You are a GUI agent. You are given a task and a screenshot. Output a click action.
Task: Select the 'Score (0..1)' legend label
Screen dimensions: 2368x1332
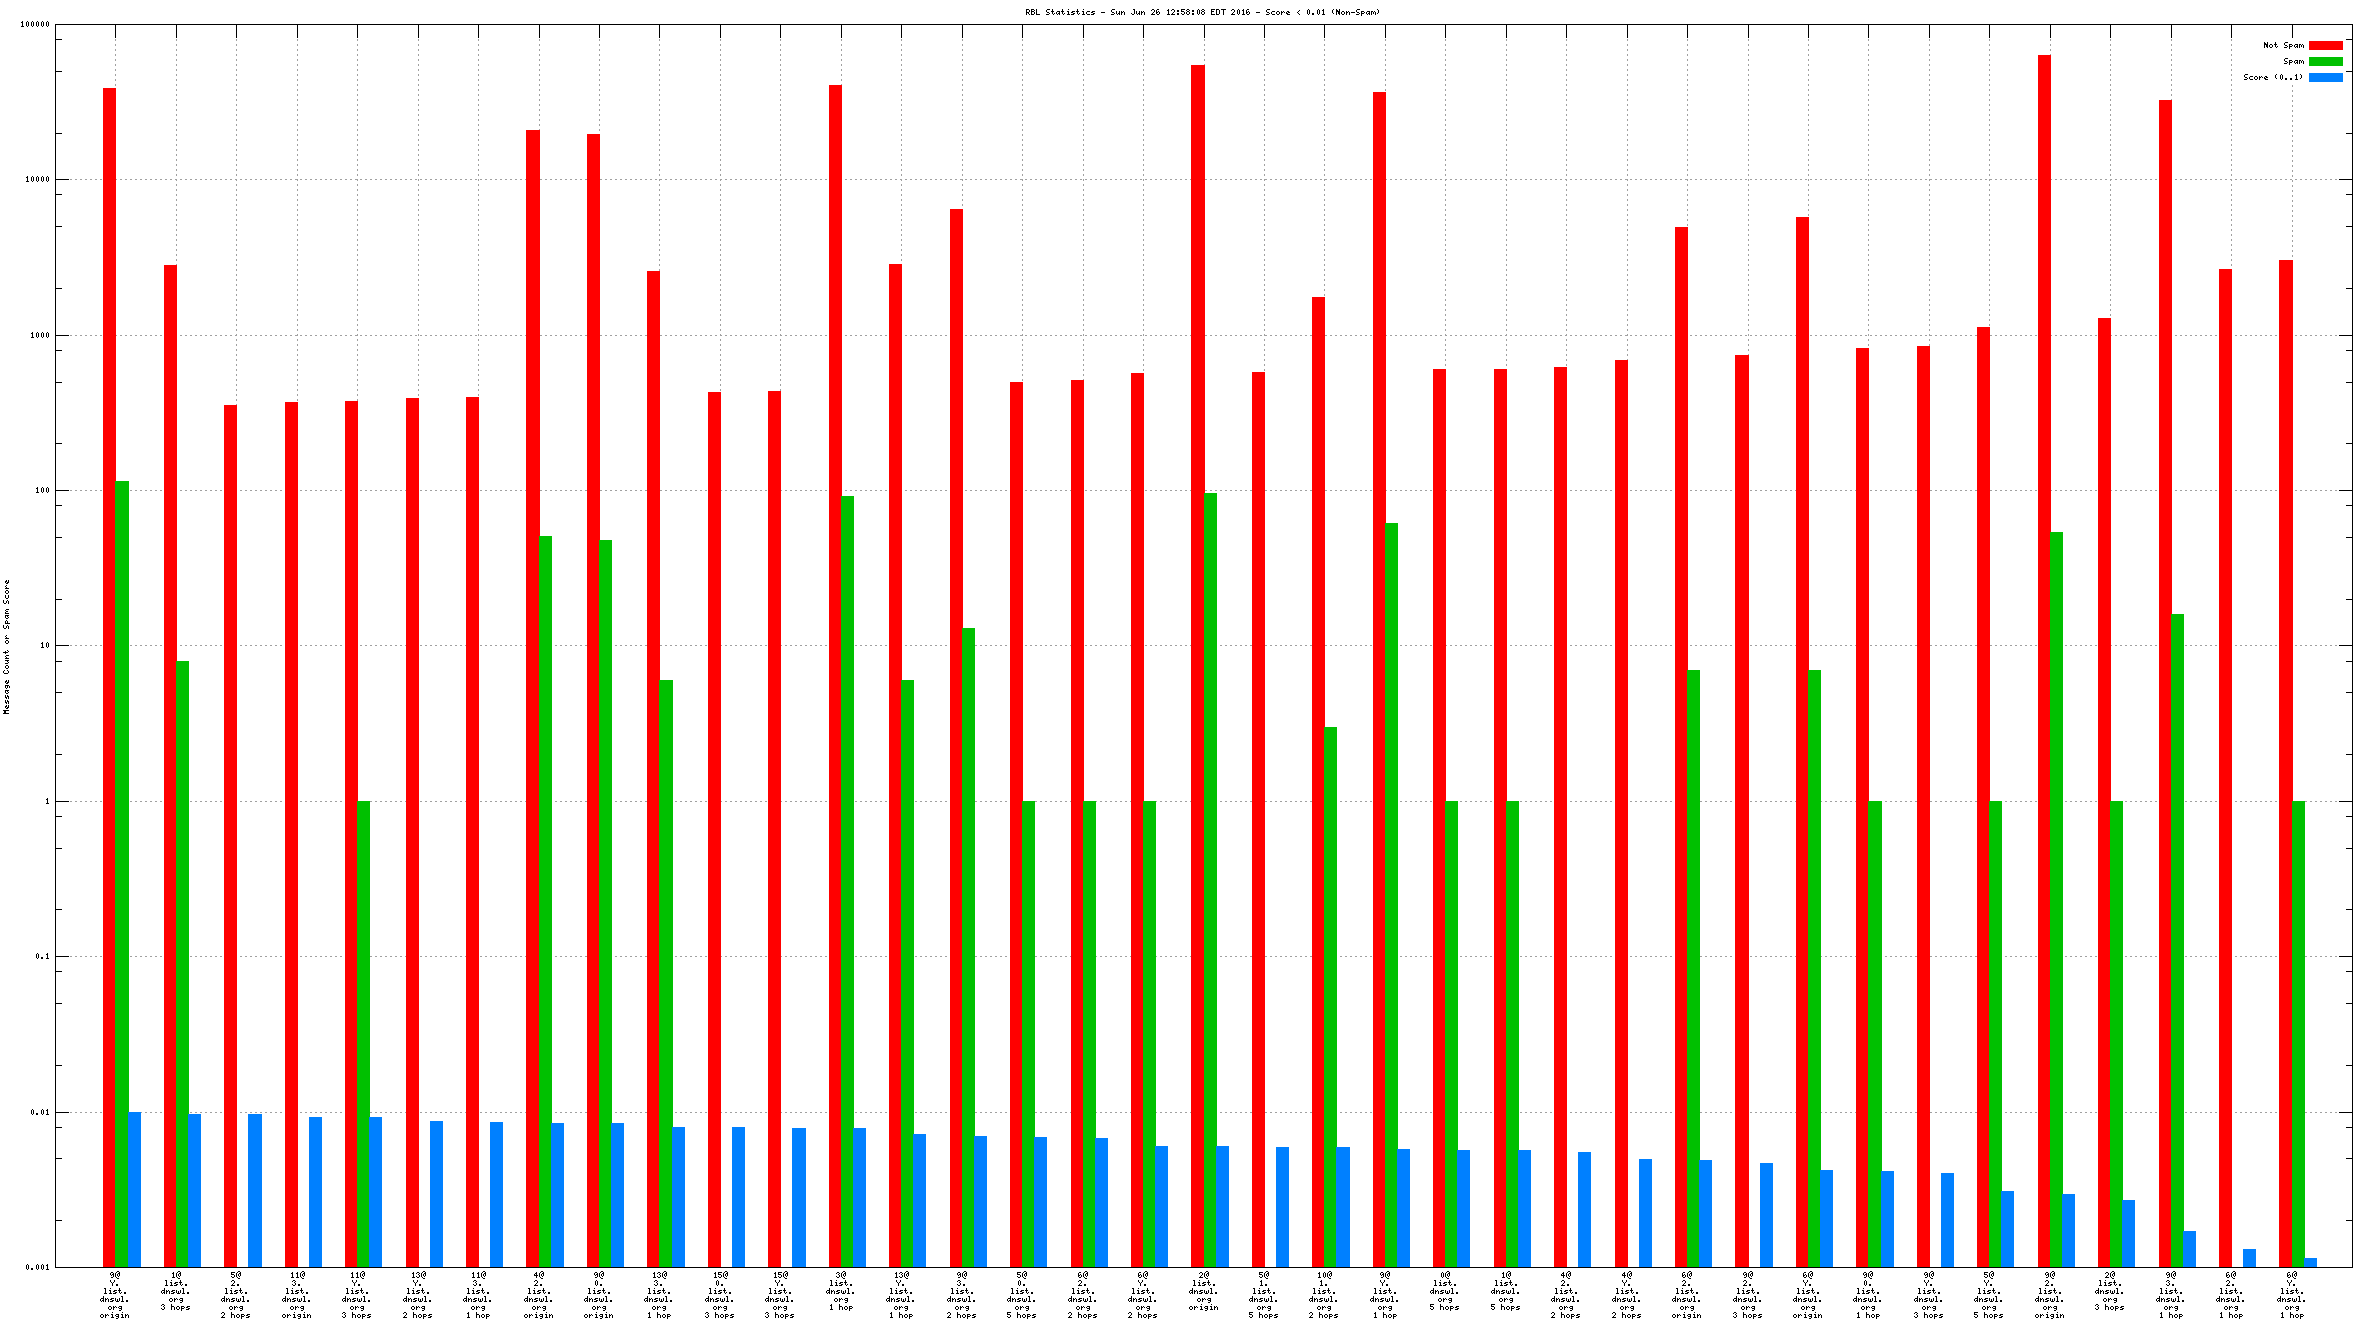tap(2273, 77)
